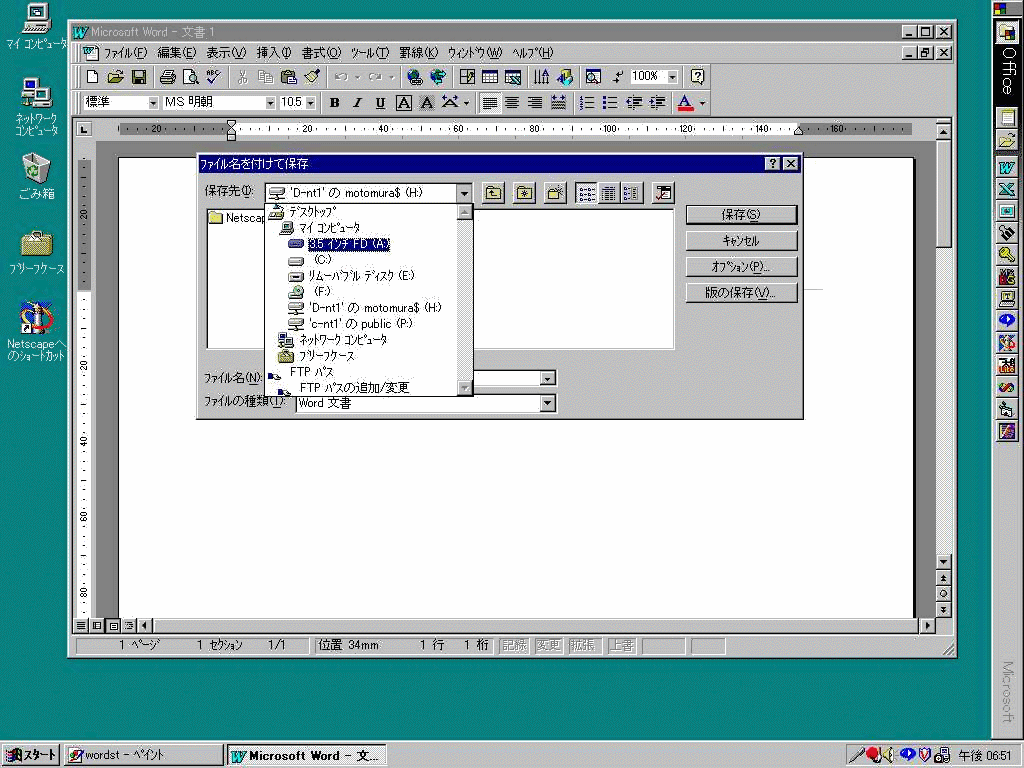
Task: Toggle character shading A button
Action: coord(426,103)
